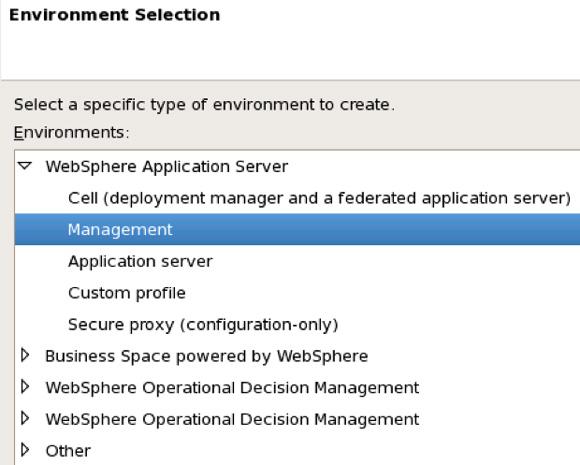Collapse the WebSphere Application Server node

[25, 166]
